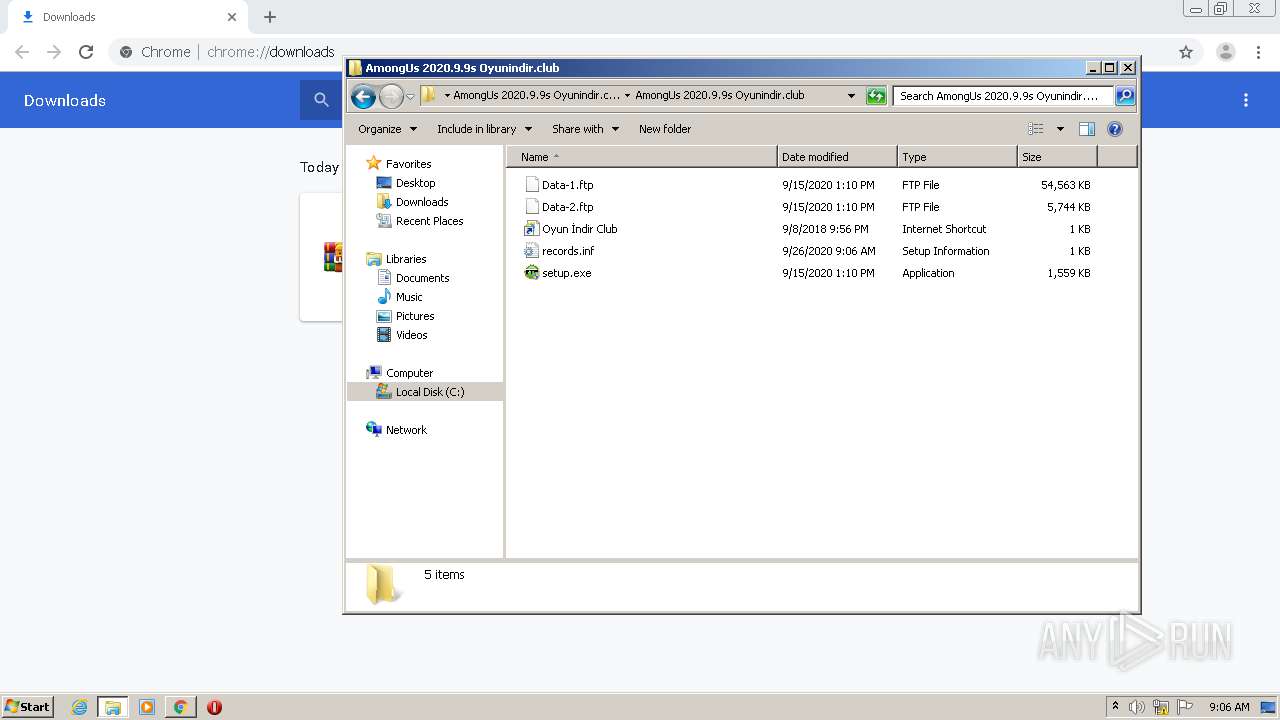Click the Internet Shortcut type cell
This screenshot has width=1280, height=720.
coord(944,229)
